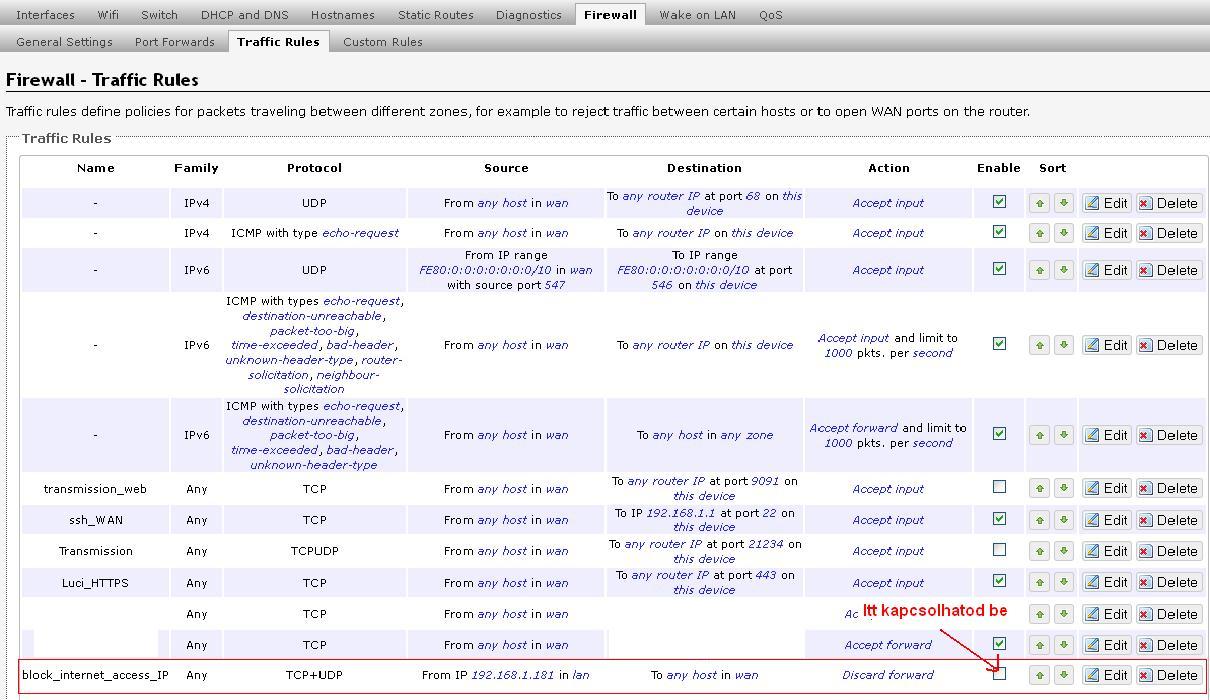This screenshot has width=1210, height=700.
Task: Move IPv6 ICMP Accept forward rule down
Action: point(1064,435)
